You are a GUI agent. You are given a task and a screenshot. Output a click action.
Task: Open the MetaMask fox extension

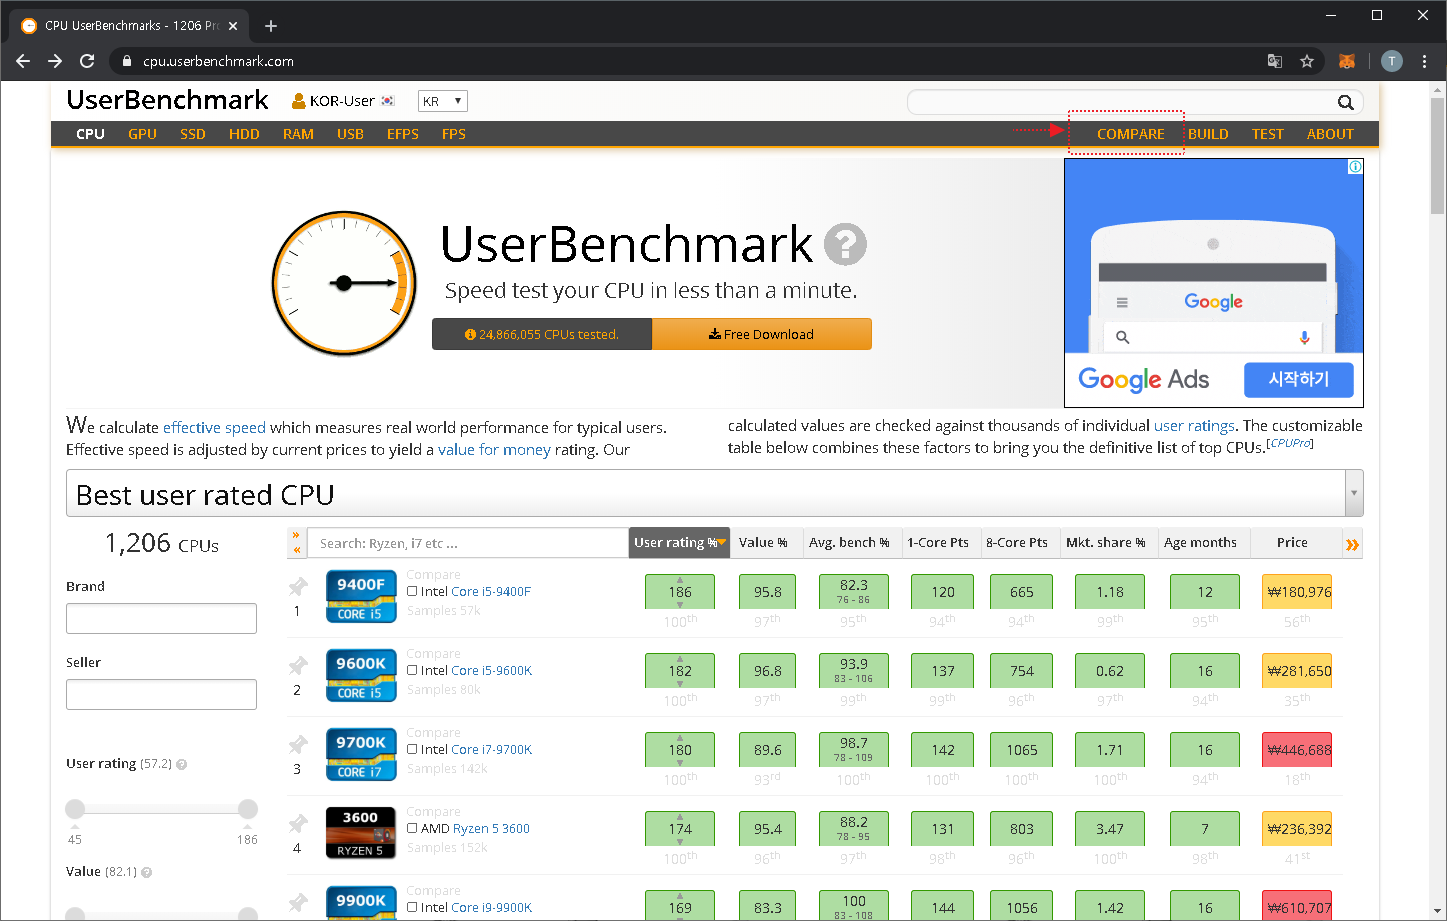pyautogui.click(x=1347, y=61)
